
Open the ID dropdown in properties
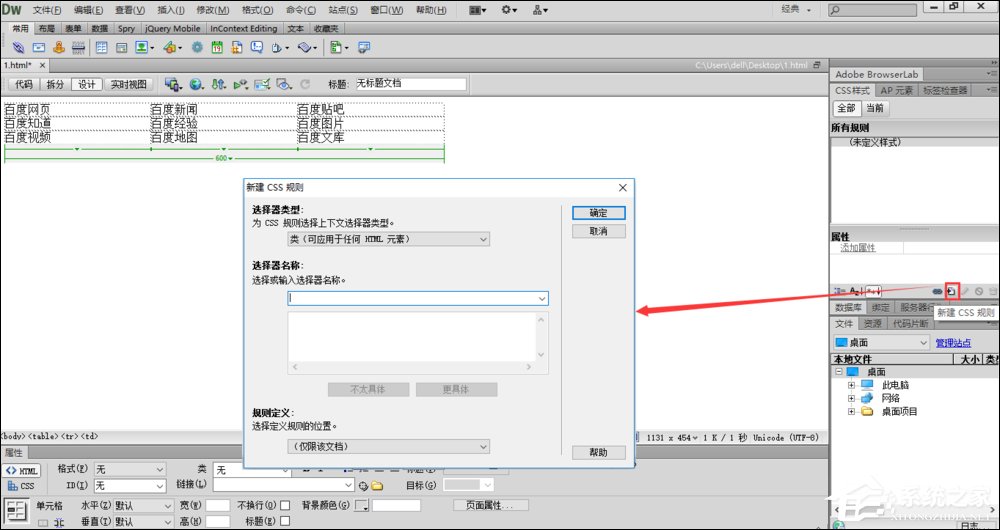(x=130, y=486)
